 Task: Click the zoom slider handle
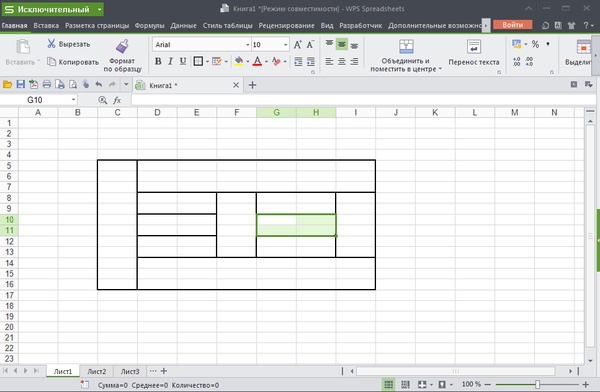[538, 384]
